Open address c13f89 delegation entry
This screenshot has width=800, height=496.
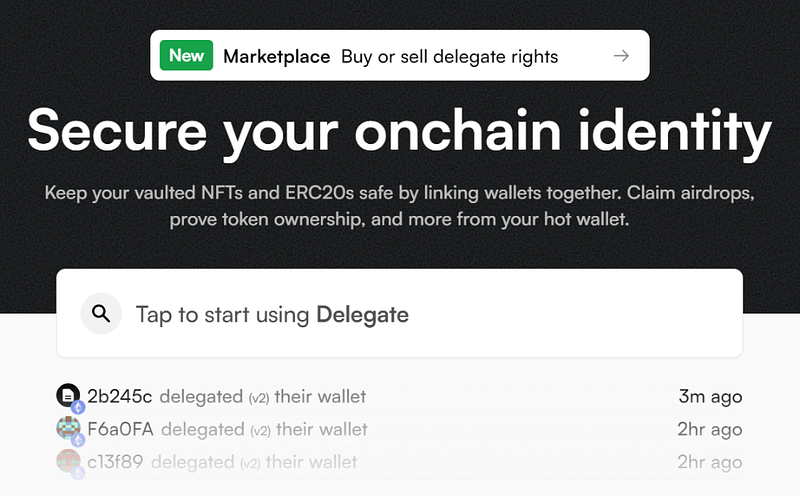point(115,462)
